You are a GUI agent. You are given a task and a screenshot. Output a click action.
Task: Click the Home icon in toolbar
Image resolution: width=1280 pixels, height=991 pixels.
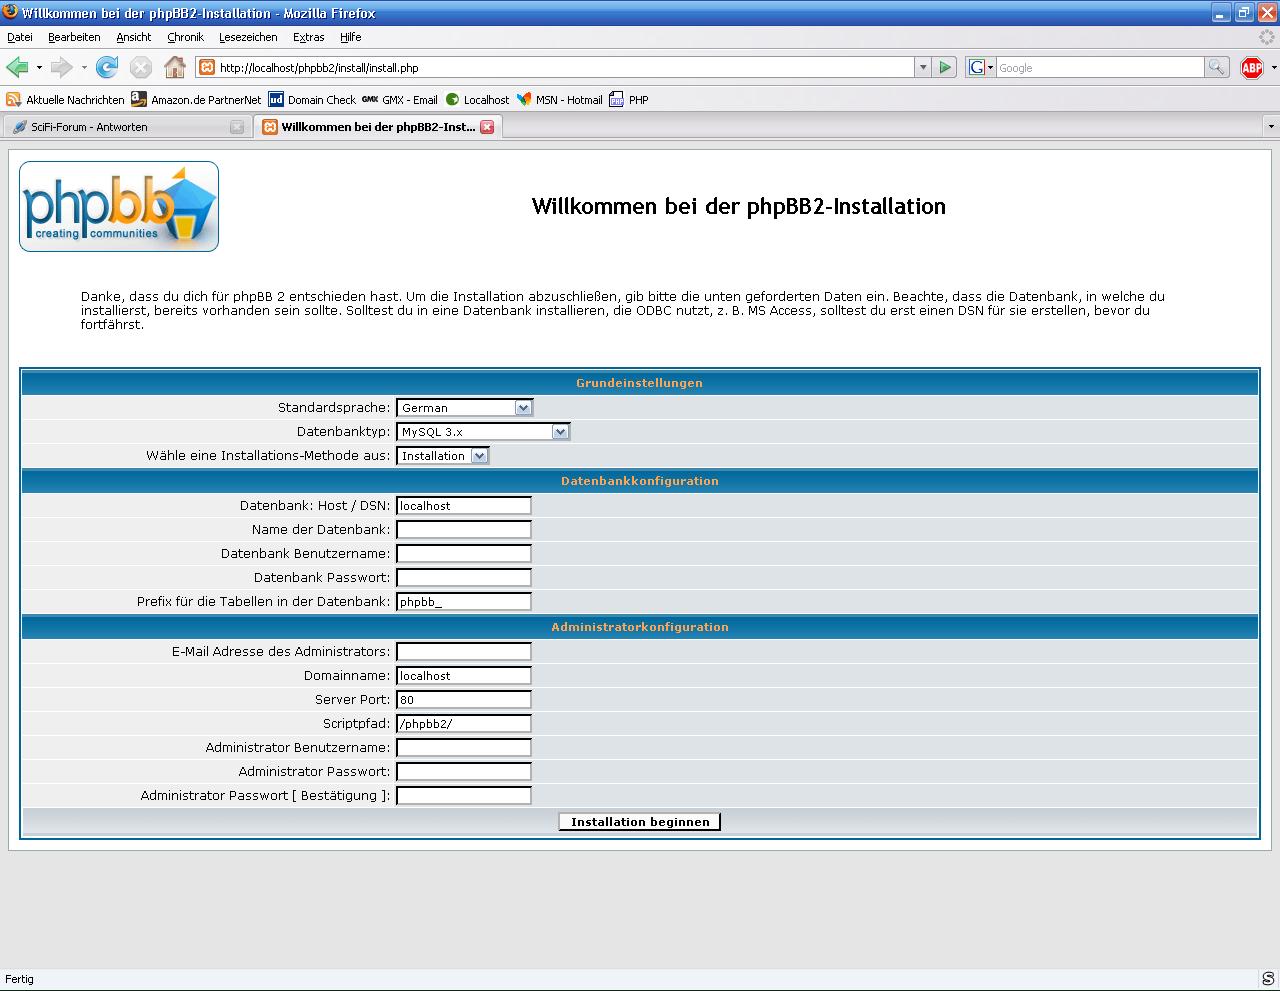pyautogui.click(x=175, y=68)
